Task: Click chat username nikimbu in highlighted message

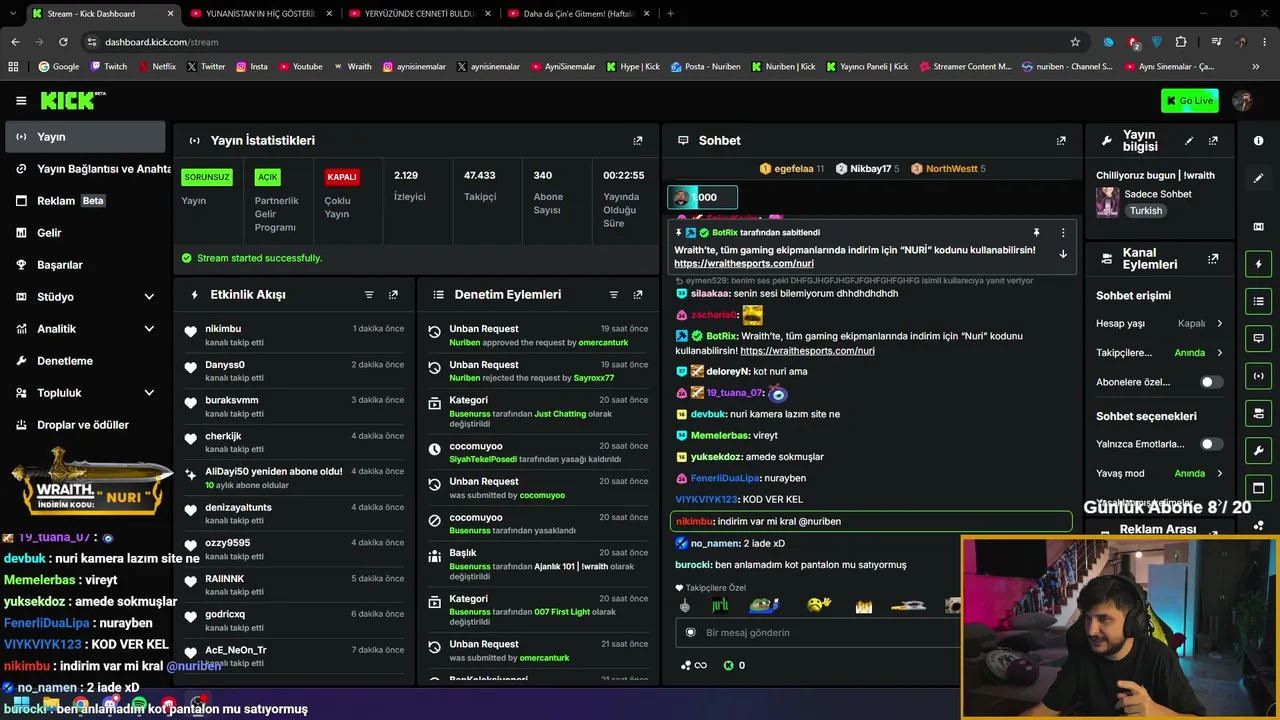Action: point(695,522)
